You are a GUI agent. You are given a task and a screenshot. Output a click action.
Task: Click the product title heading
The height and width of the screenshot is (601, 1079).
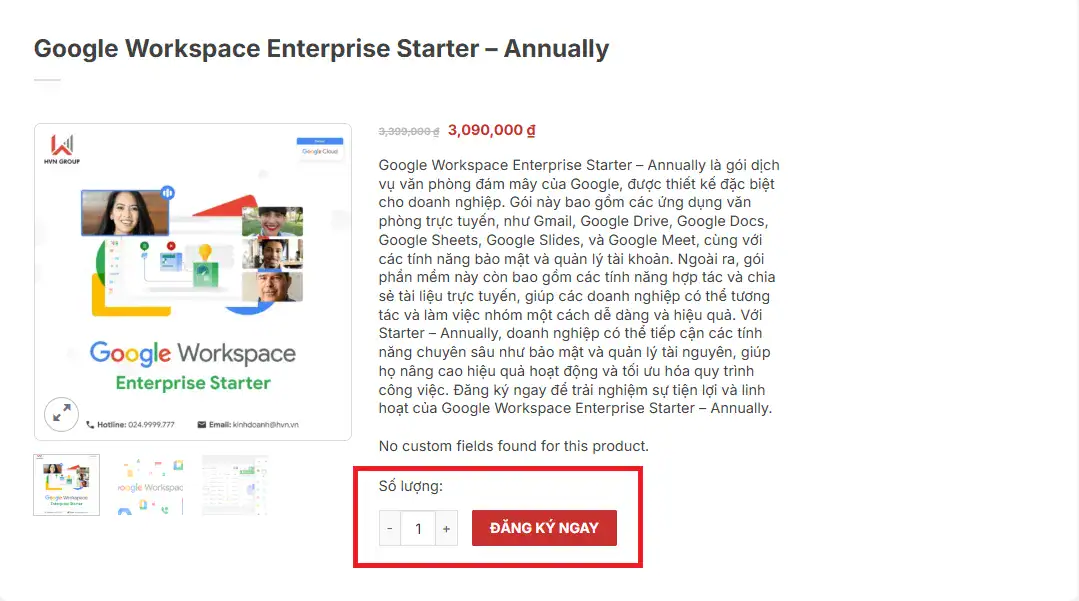(x=321, y=48)
